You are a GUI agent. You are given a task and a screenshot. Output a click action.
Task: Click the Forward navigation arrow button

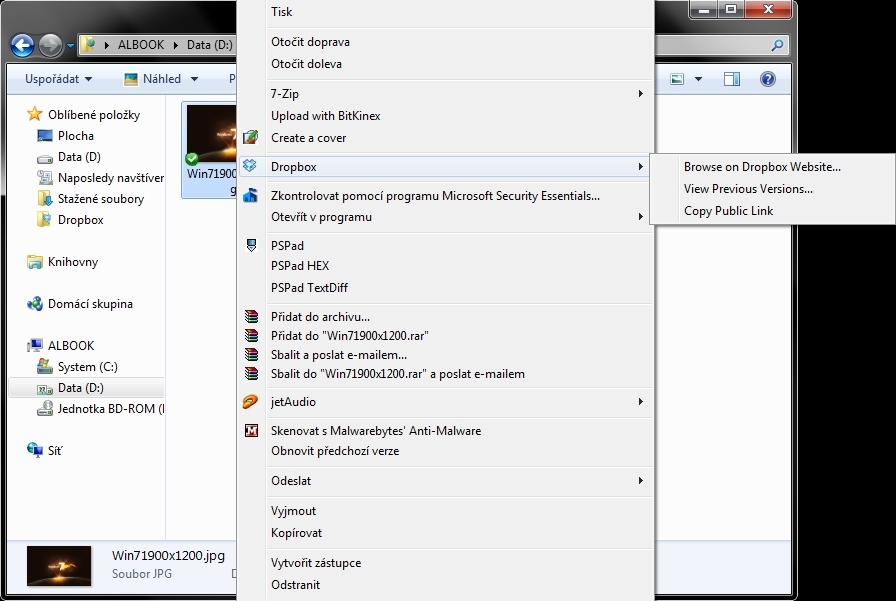(x=50, y=45)
